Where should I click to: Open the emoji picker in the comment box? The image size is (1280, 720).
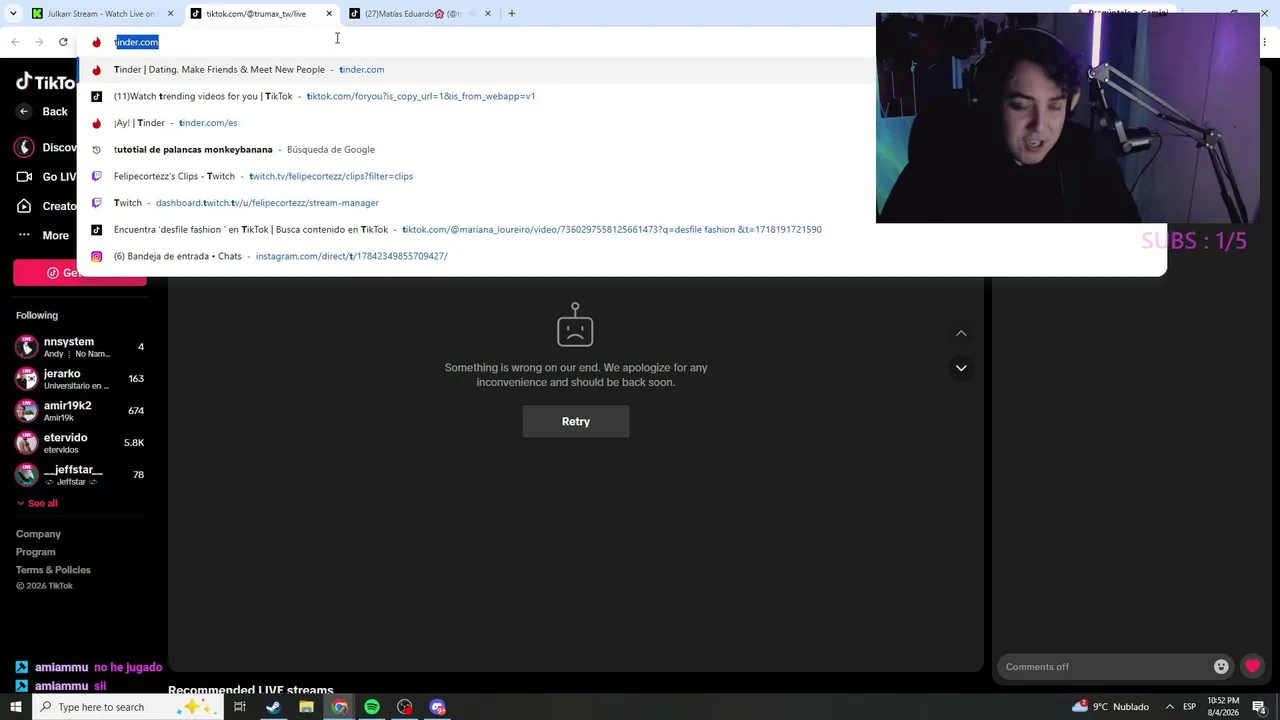coord(1221,667)
